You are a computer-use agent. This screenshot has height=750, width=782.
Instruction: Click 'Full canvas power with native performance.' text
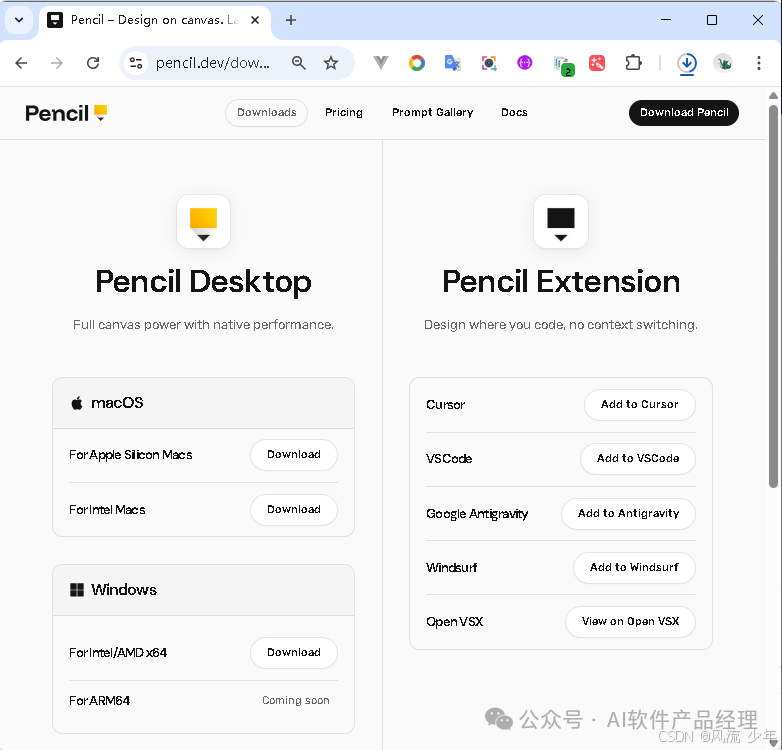coord(203,325)
